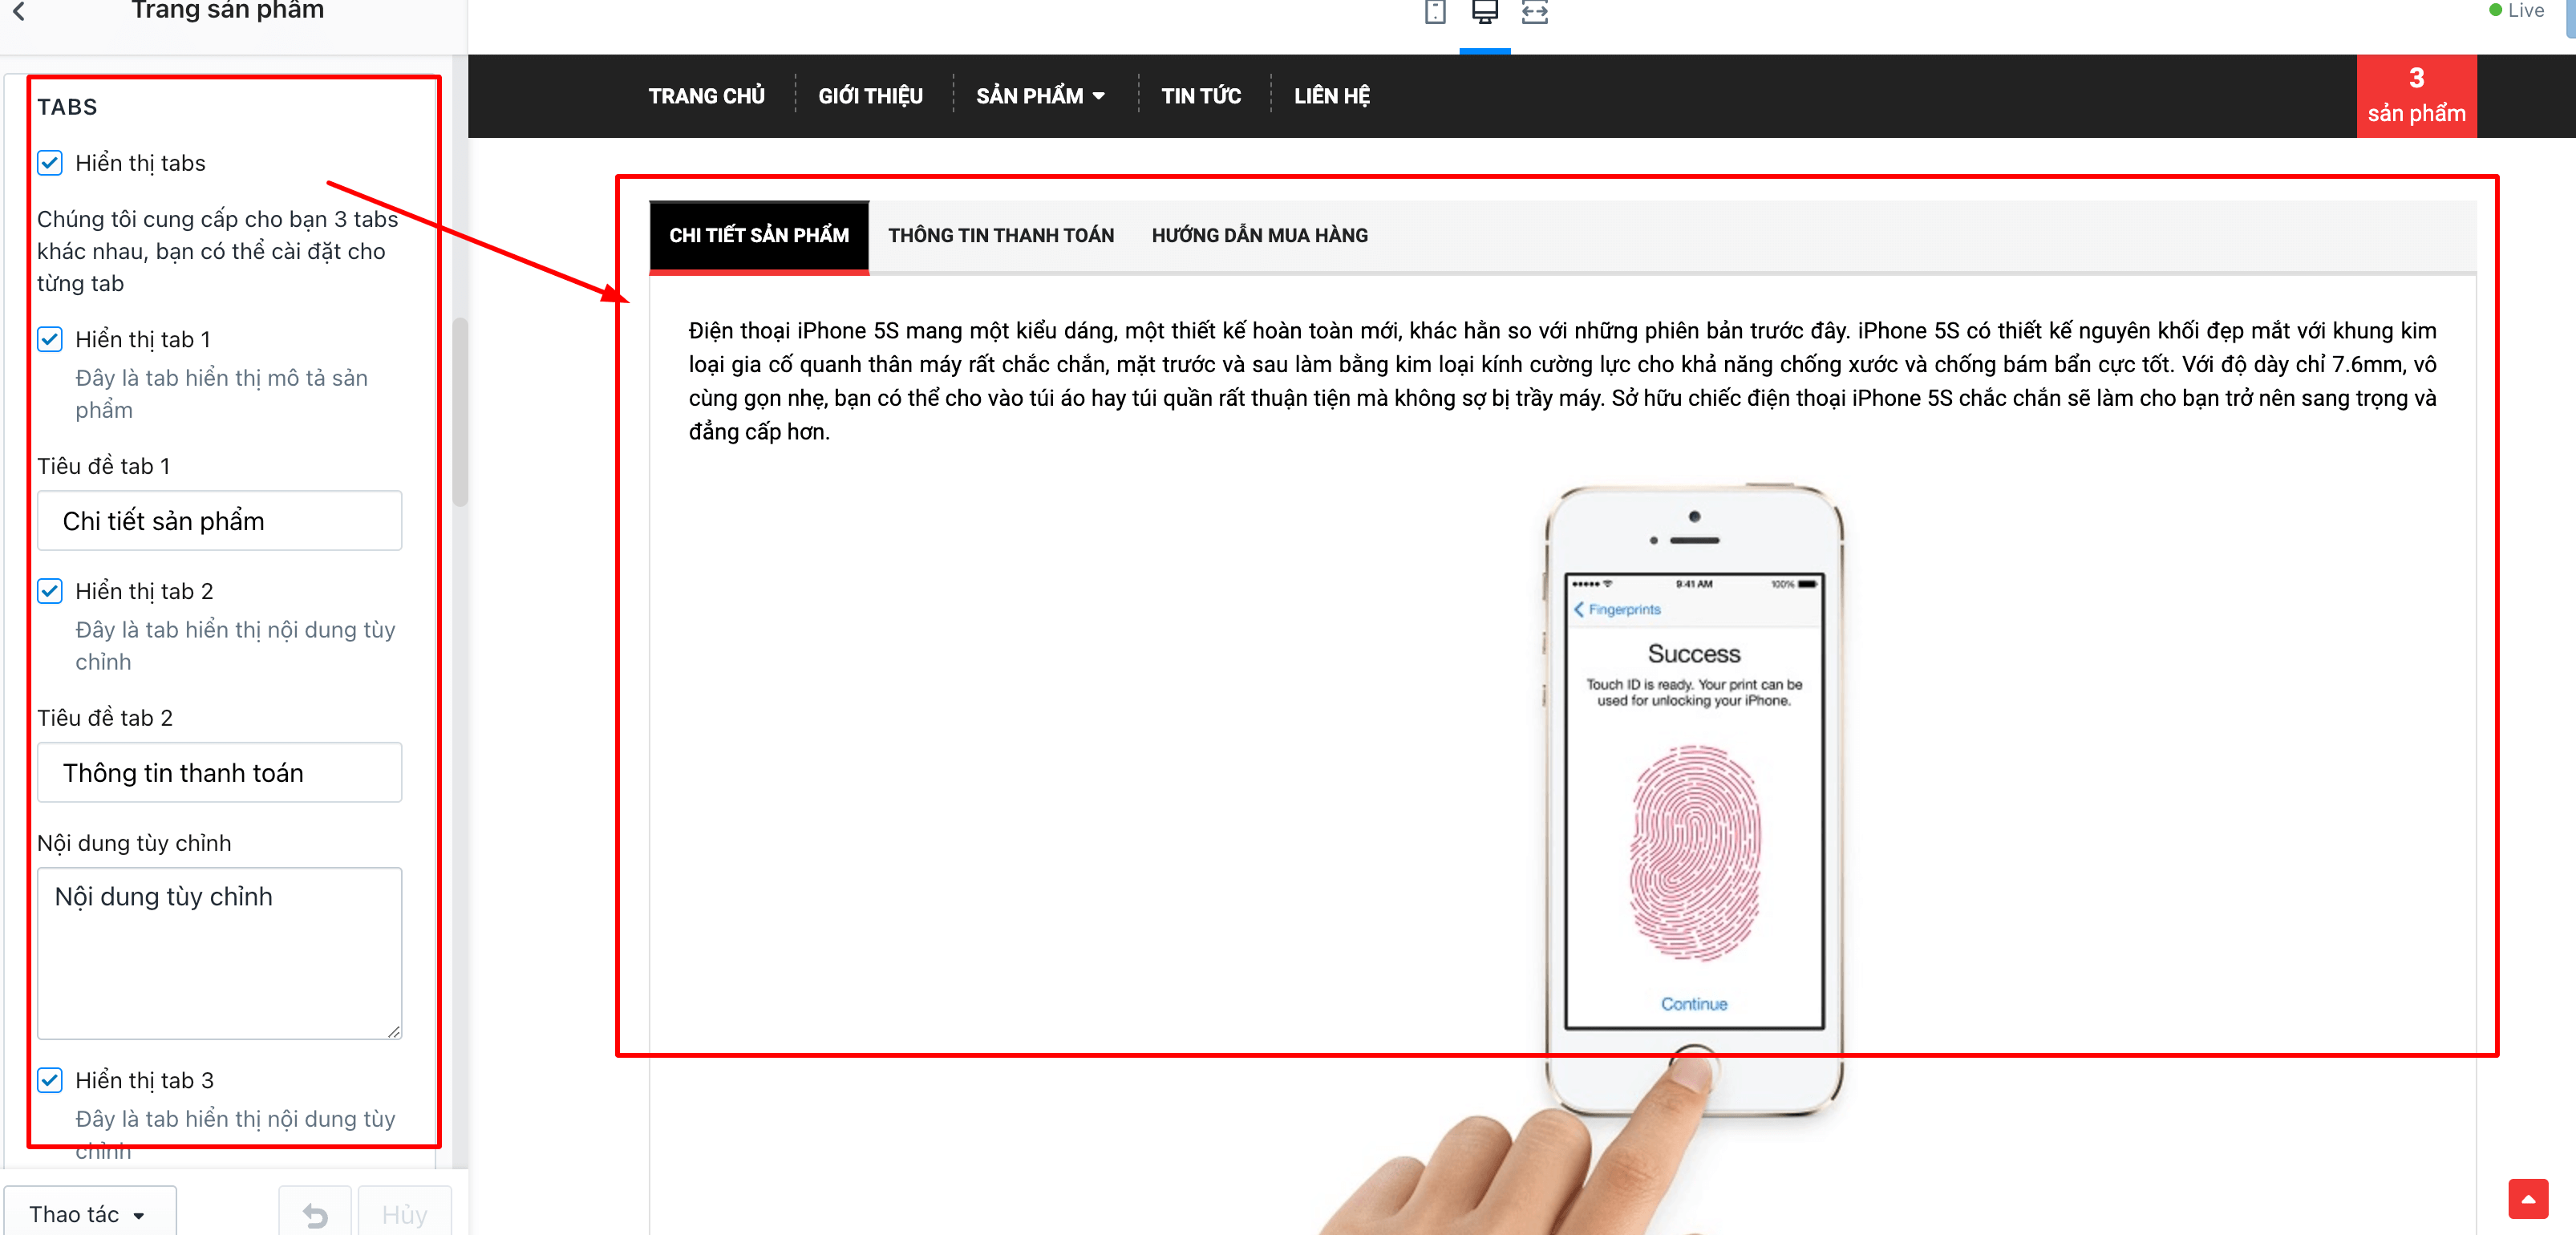Click the Tiêu đề tab 2 input field
The width and height of the screenshot is (2576, 1235).
pos(220,772)
